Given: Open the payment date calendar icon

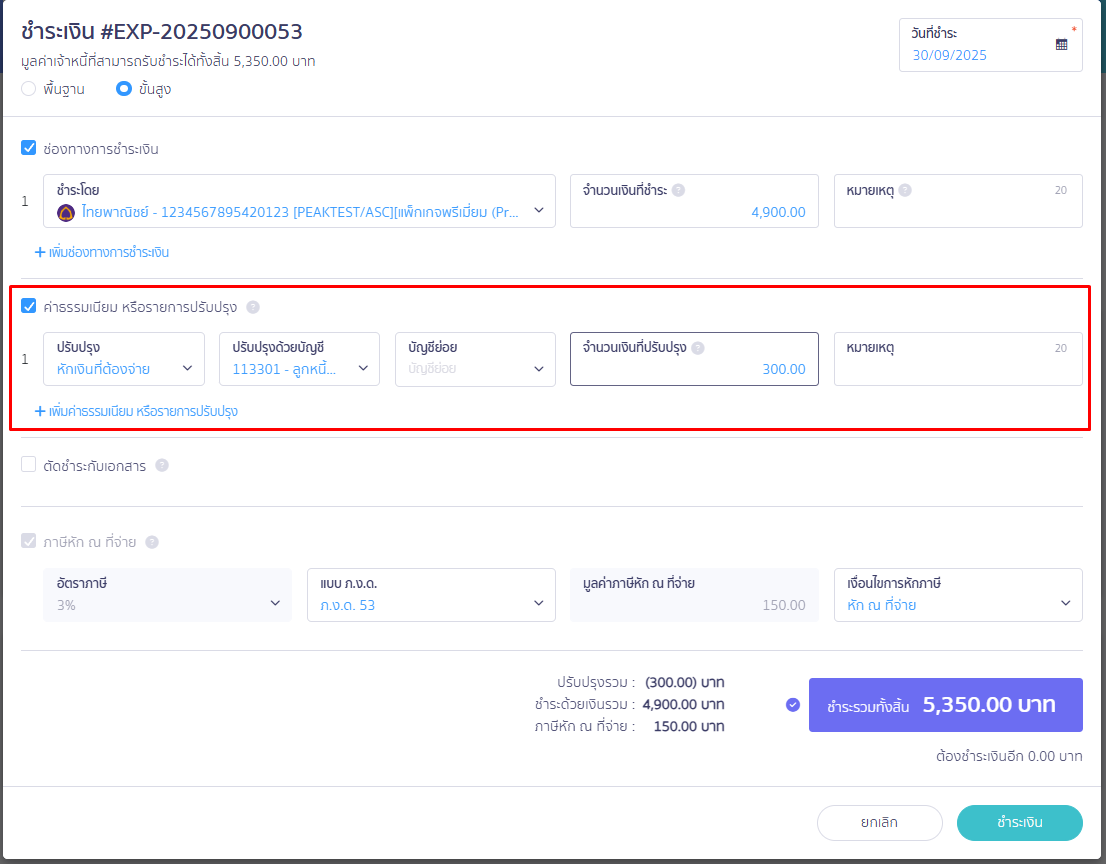Looking at the screenshot, I should [1061, 44].
